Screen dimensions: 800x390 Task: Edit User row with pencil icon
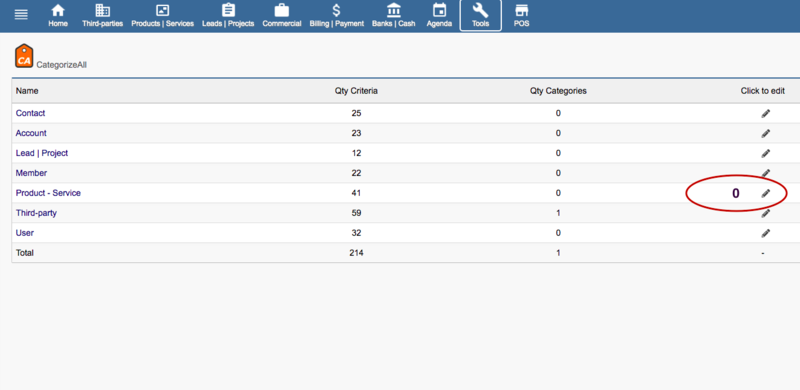[765, 233]
